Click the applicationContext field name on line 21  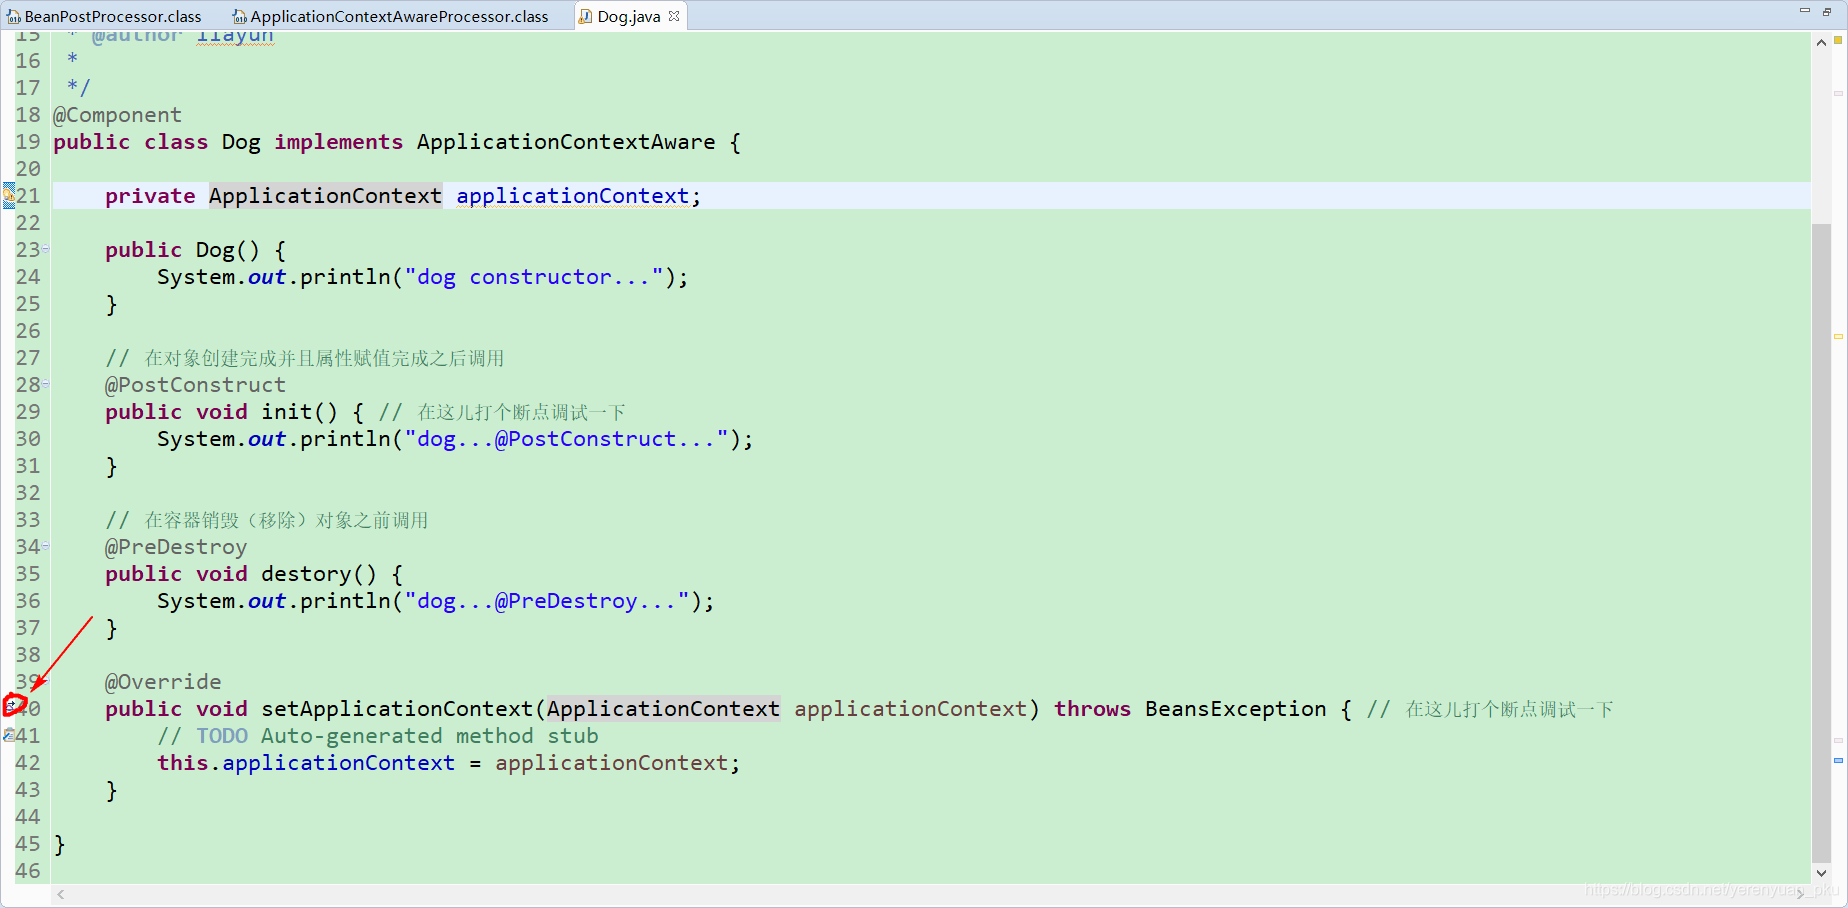pos(573,196)
